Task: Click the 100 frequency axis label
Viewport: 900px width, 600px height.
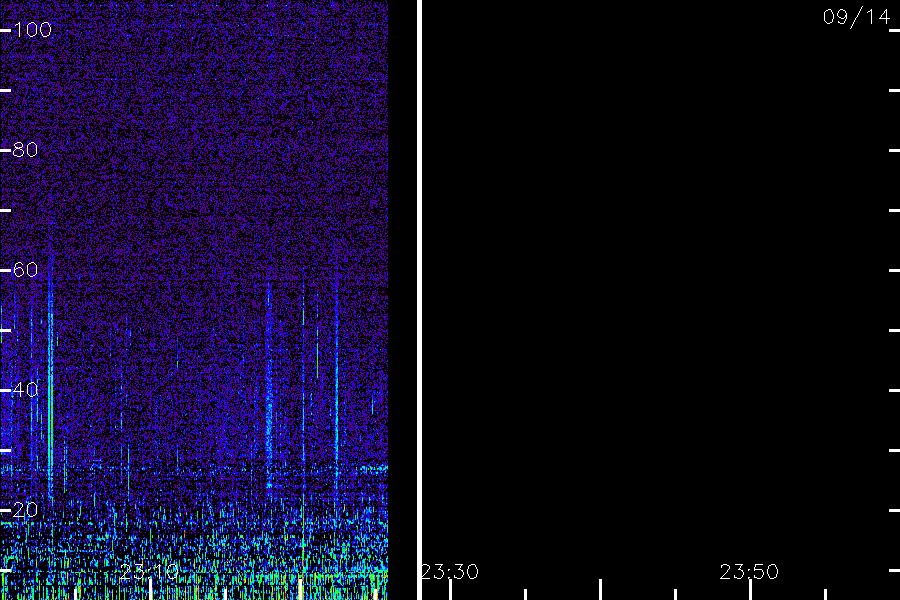Action: coord(32,30)
